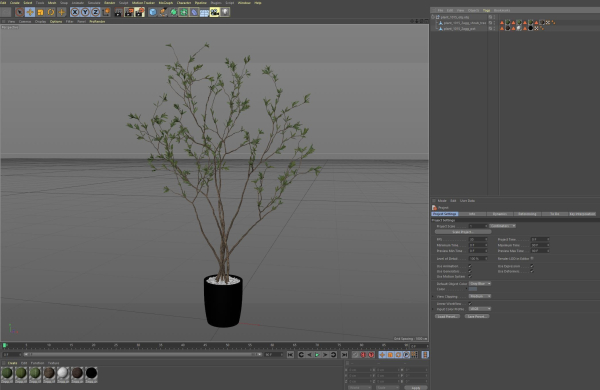Activate the Scale tool in top toolbar

pos(40,12)
